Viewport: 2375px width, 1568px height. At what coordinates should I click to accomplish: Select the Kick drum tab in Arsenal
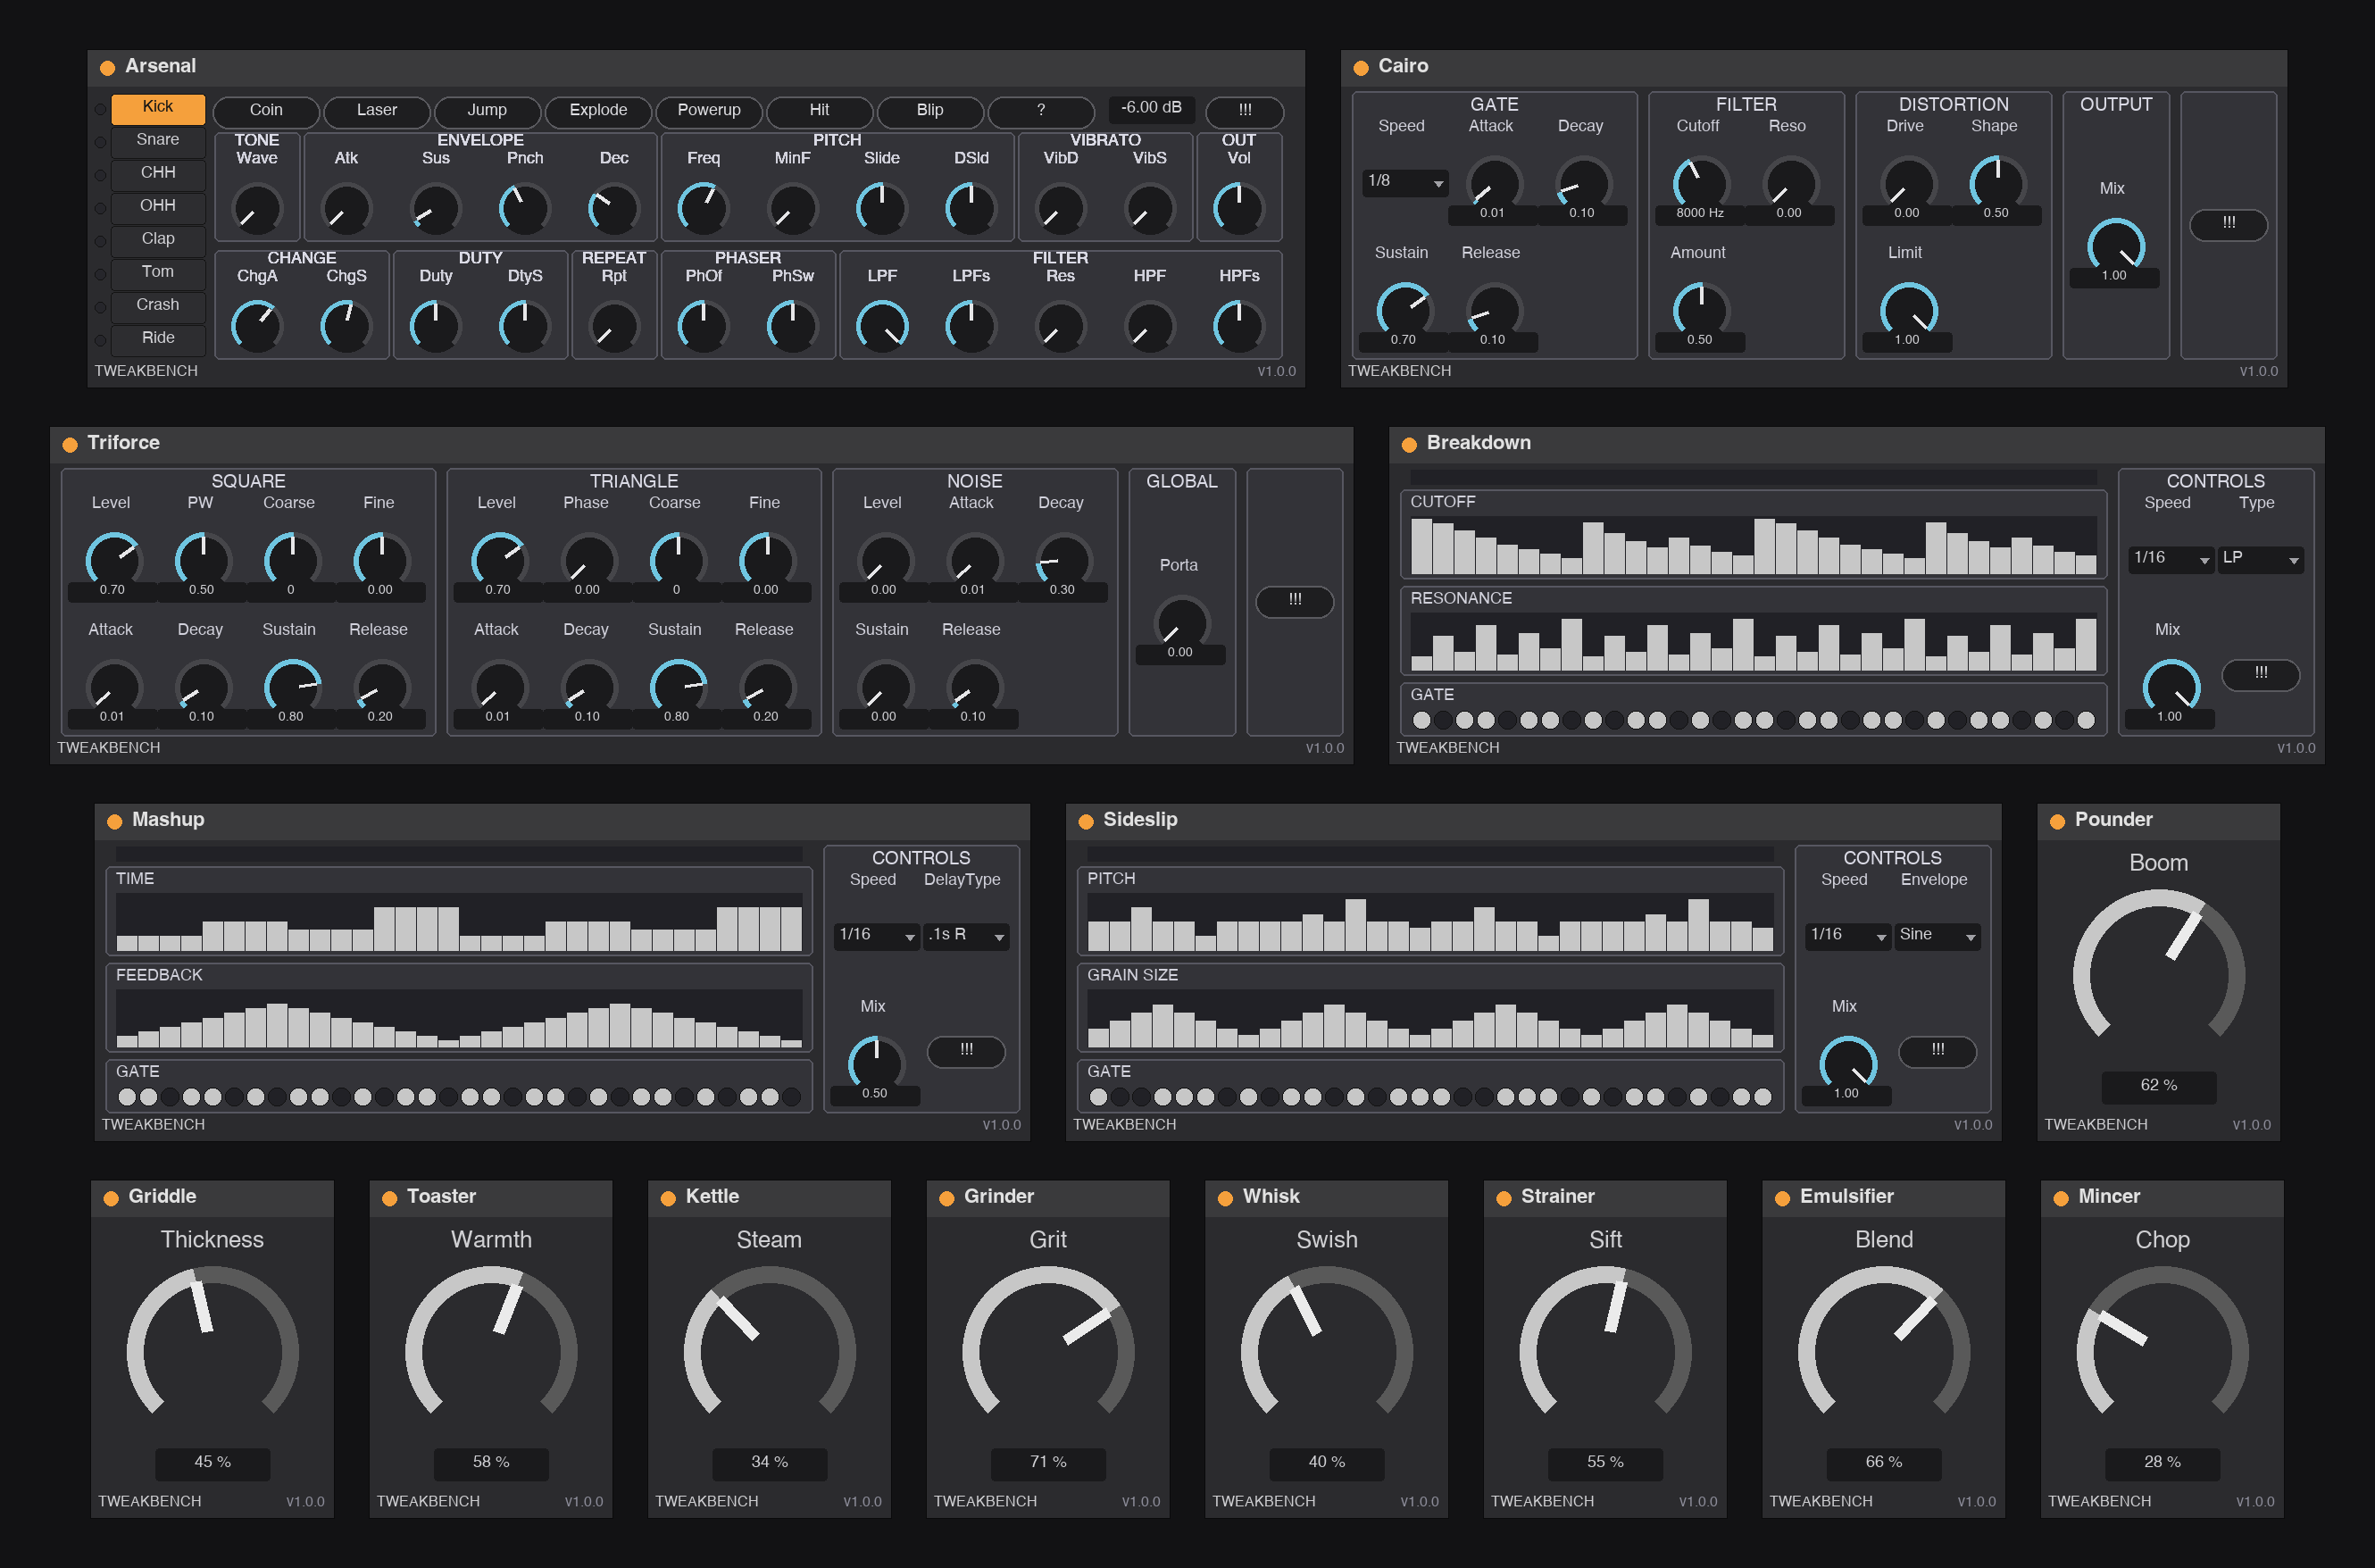(x=158, y=108)
